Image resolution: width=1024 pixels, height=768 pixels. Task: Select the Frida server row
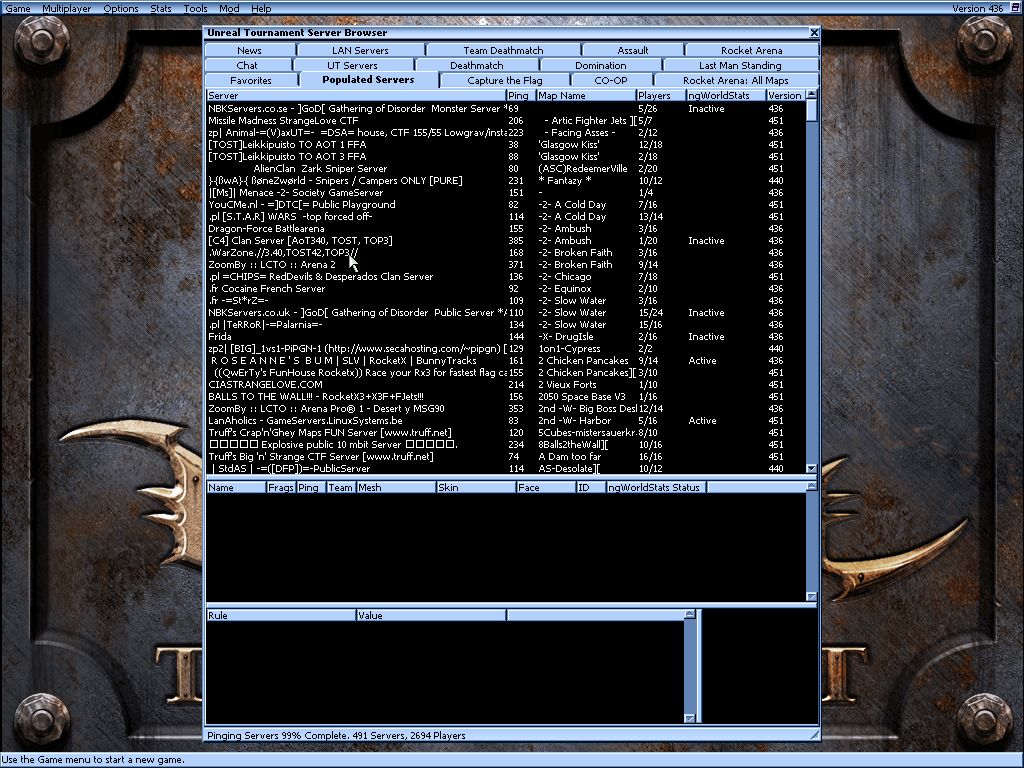pyautogui.click(x=506, y=336)
